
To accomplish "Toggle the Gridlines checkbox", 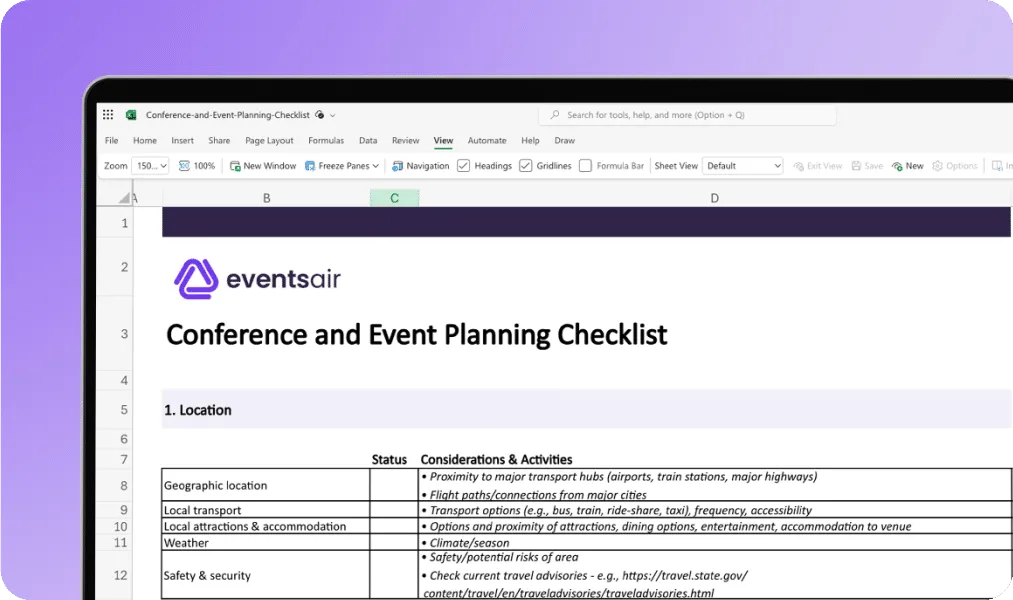I will 525,166.
